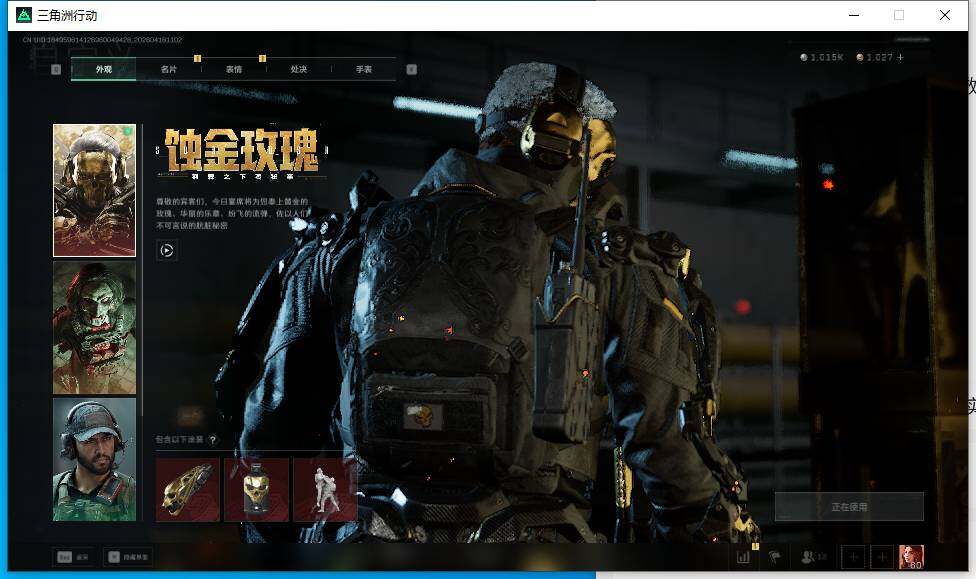Click the Esc 返回 back button

pyautogui.click(x=73, y=557)
